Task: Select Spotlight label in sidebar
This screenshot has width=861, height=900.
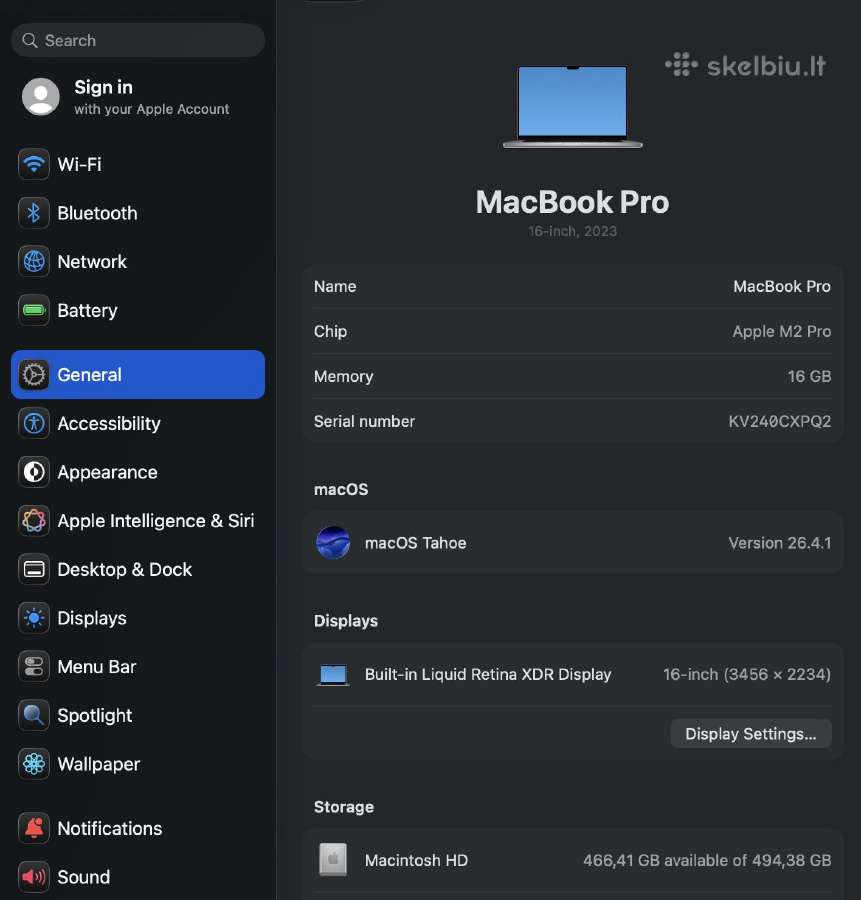Action: 95,715
